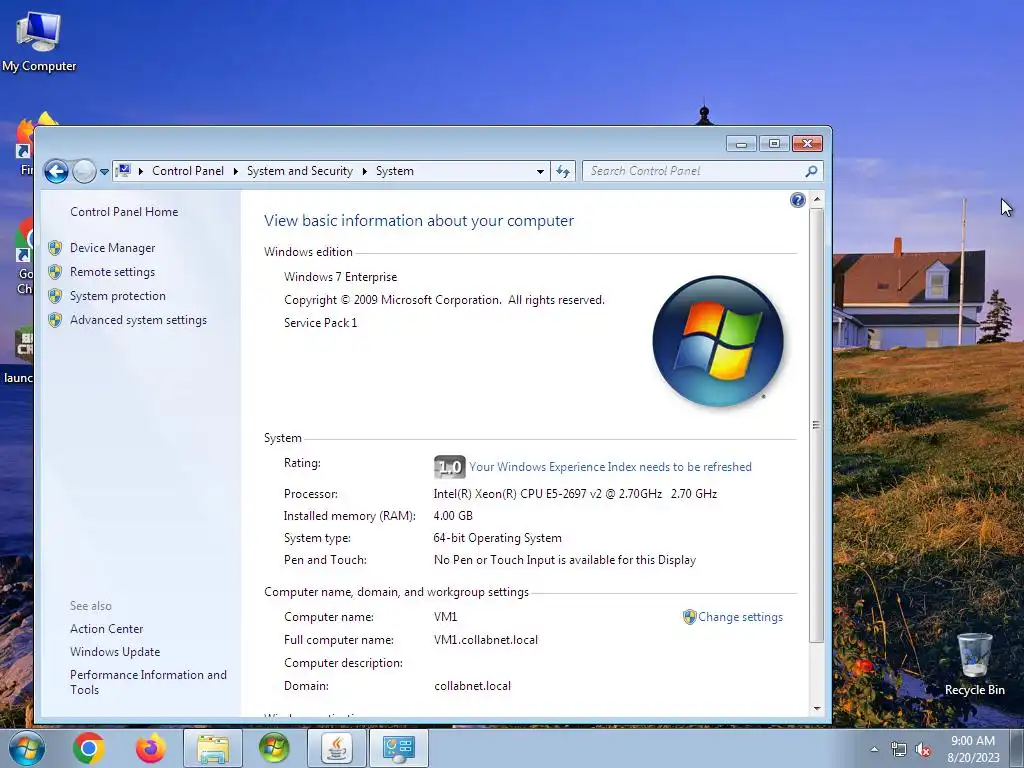Screen dimensions: 1024x768
Task: Click the shield icon beside System protection
Action: click(56, 296)
